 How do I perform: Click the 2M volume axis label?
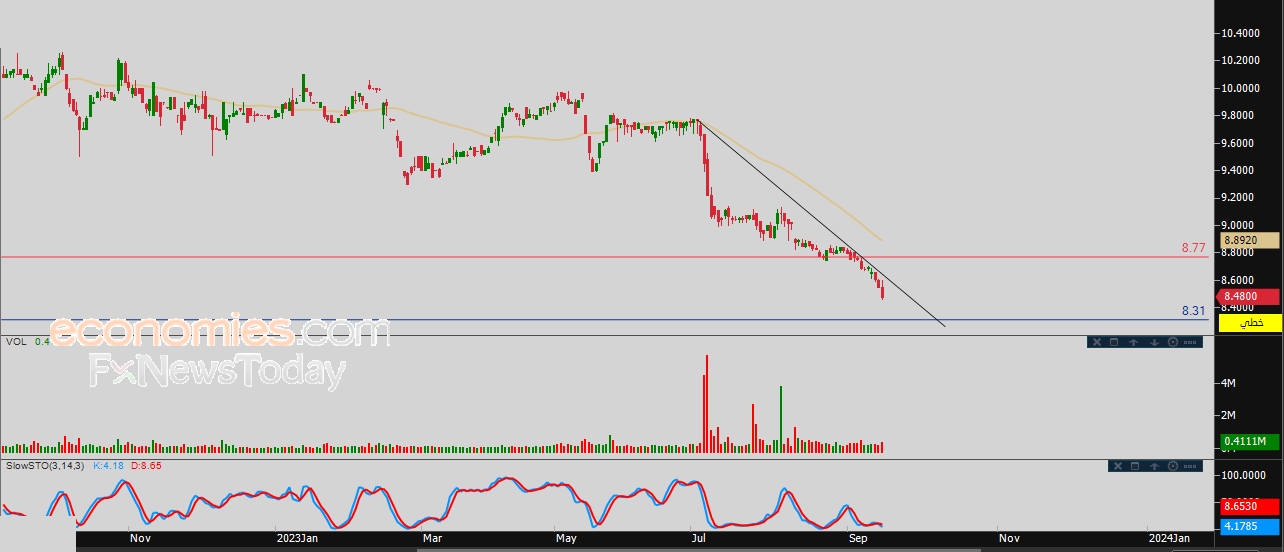(x=1229, y=415)
